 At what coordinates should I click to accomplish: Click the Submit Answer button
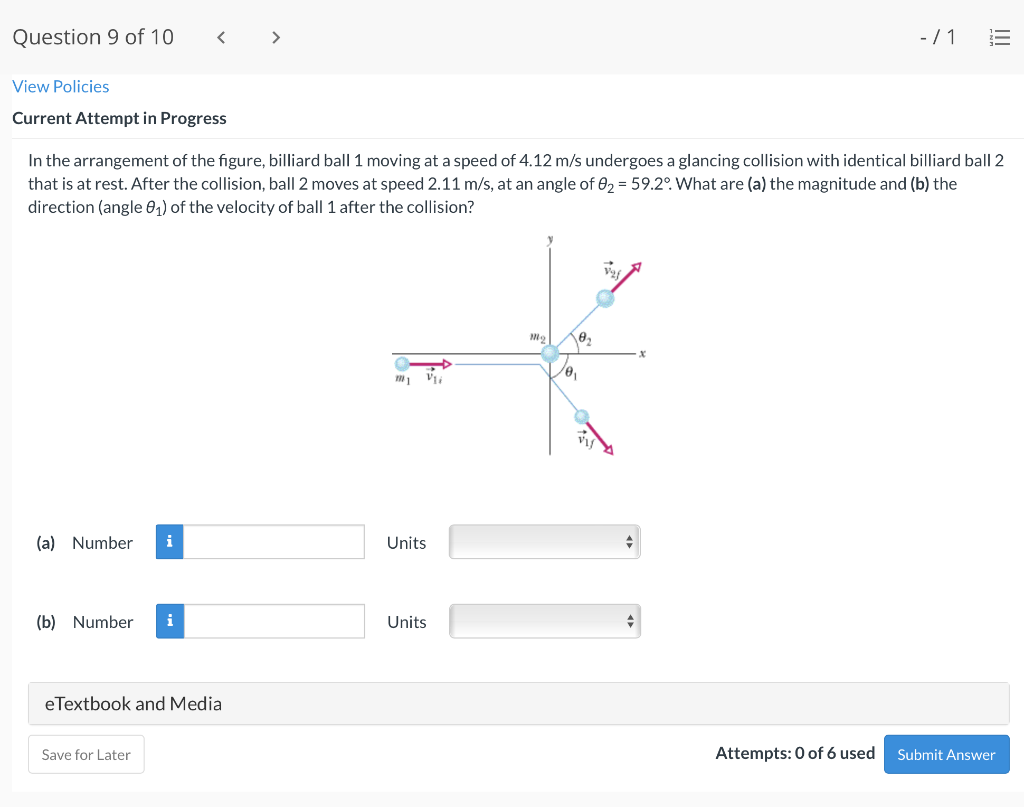[x=946, y=754]
